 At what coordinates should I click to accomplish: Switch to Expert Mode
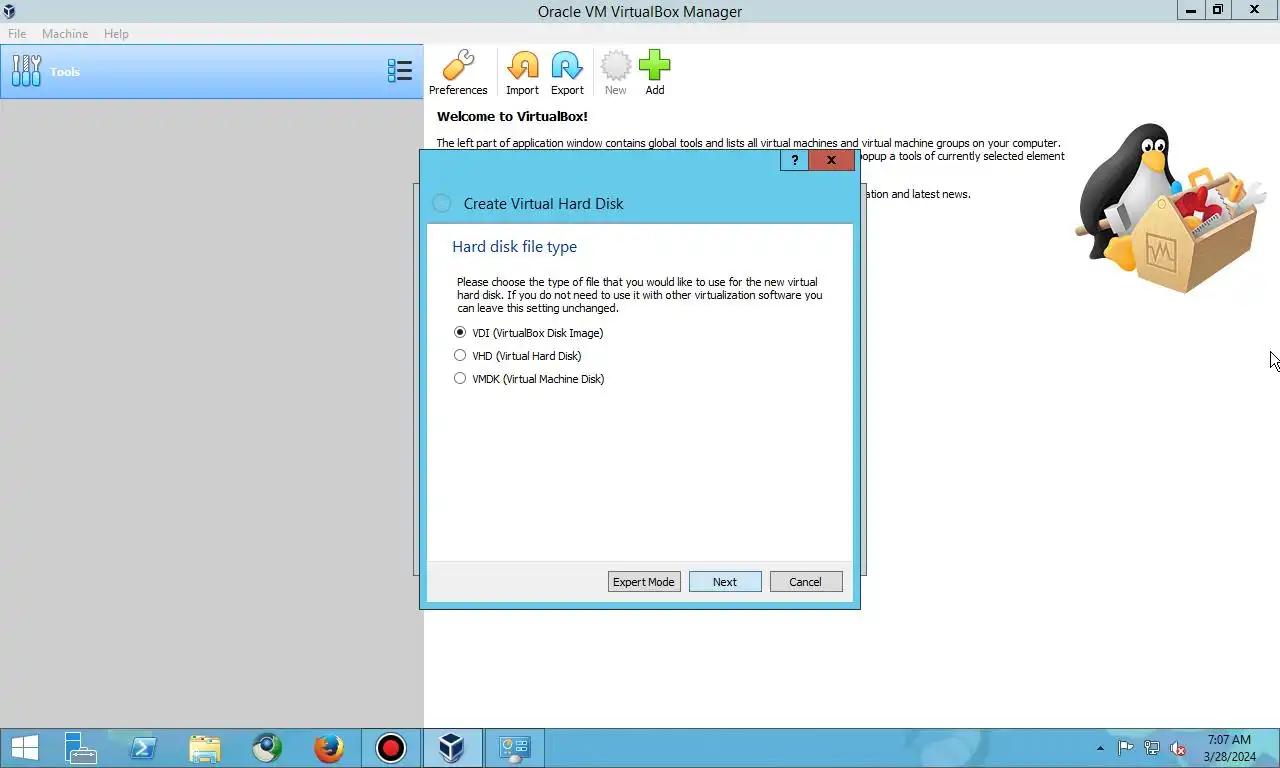click(644, 582)
